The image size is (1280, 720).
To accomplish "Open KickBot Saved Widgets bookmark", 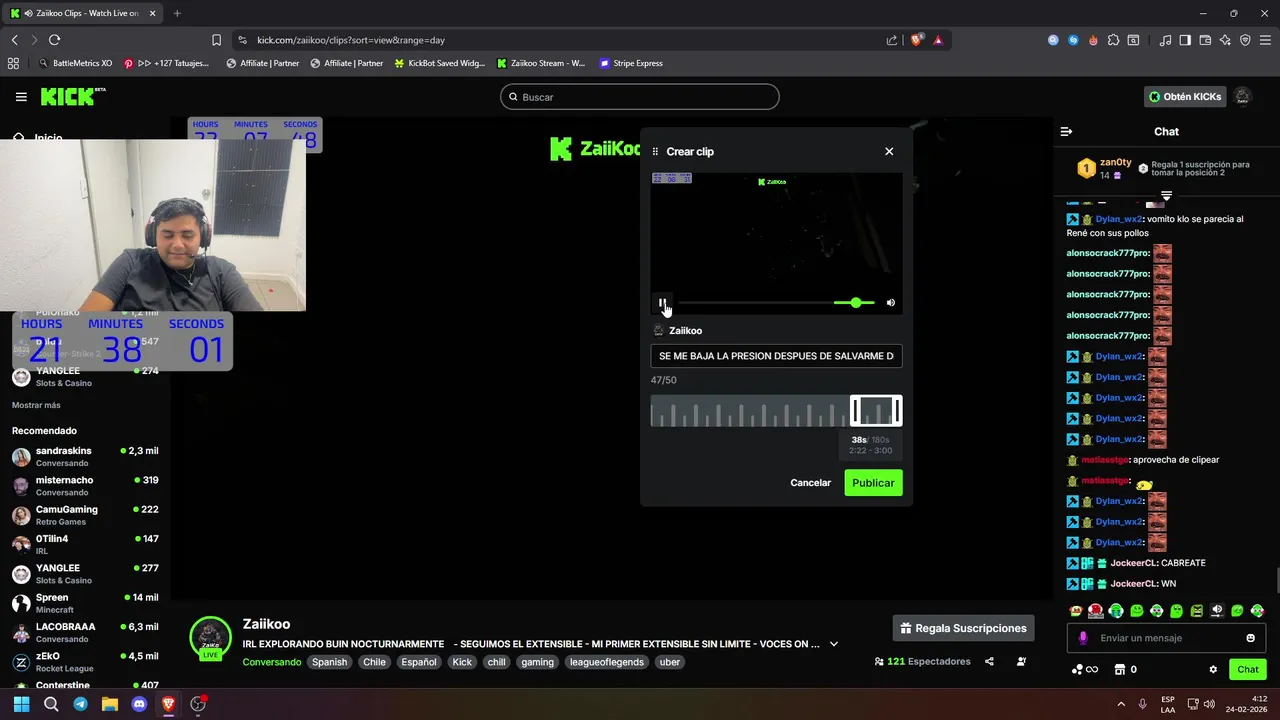I will pyautogui.click(x=439, y=63).
